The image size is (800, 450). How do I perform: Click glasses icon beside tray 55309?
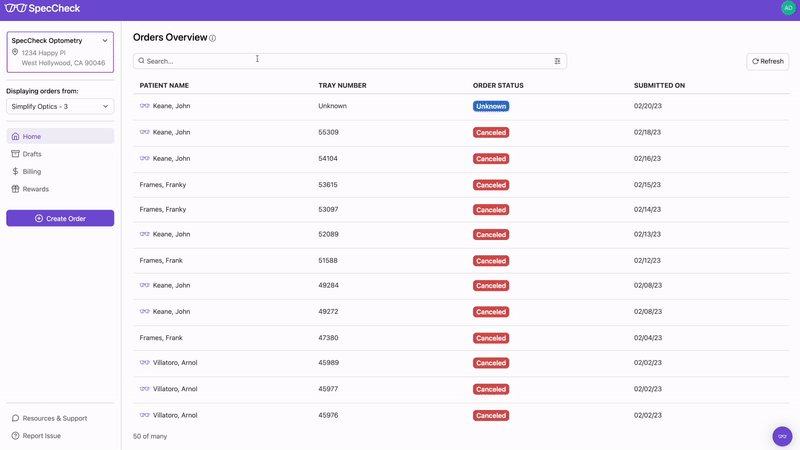[x=145, y=132]
